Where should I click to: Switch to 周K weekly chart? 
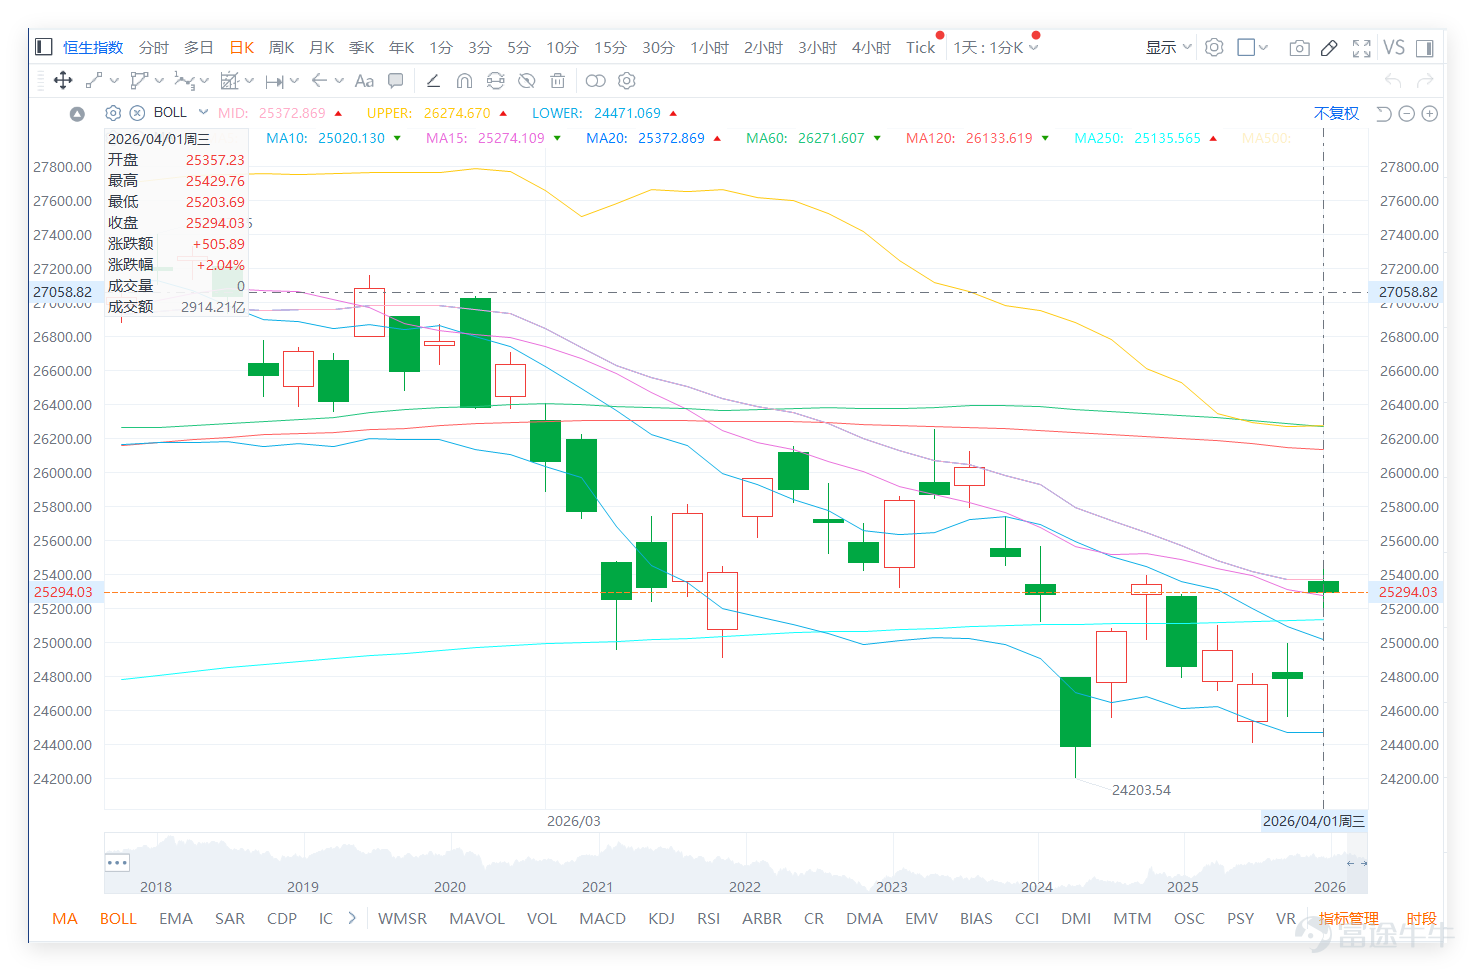pos(281,47)
